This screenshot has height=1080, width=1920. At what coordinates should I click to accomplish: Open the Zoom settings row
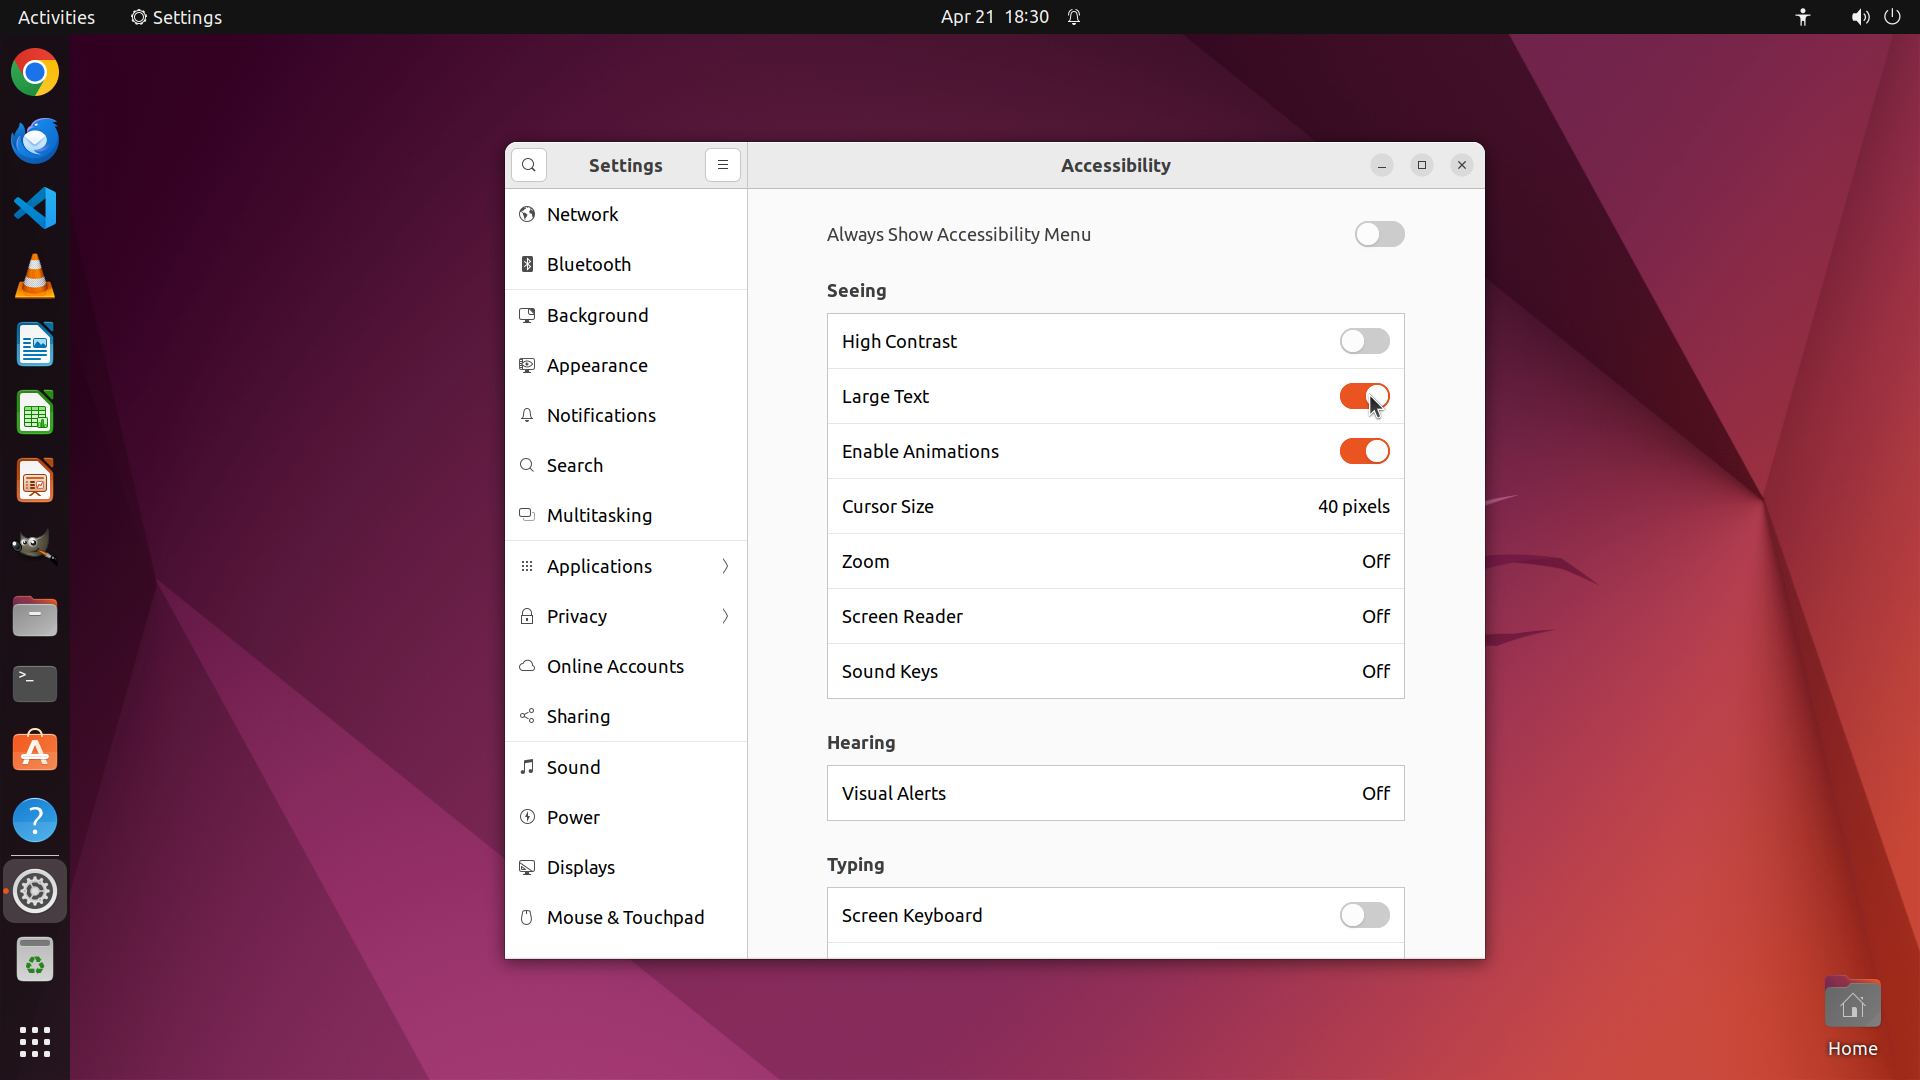pyautogui.click(x=1115, y=561)
